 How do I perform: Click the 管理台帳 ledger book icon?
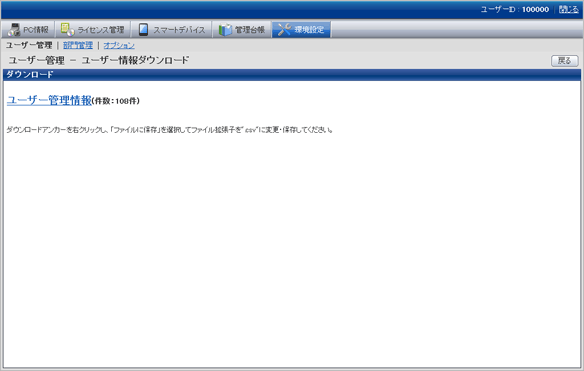pyautogui.click(x=225, y=29)
